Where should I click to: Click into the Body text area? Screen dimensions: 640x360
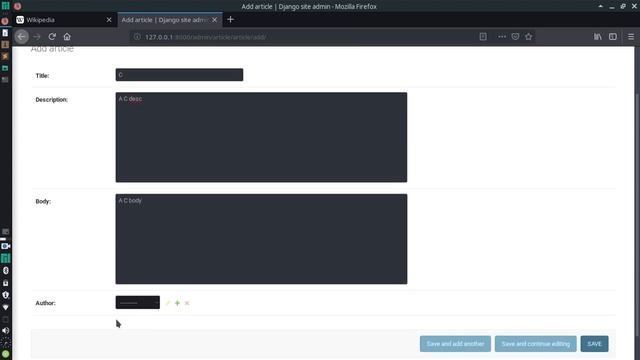(x=261, y=239)
